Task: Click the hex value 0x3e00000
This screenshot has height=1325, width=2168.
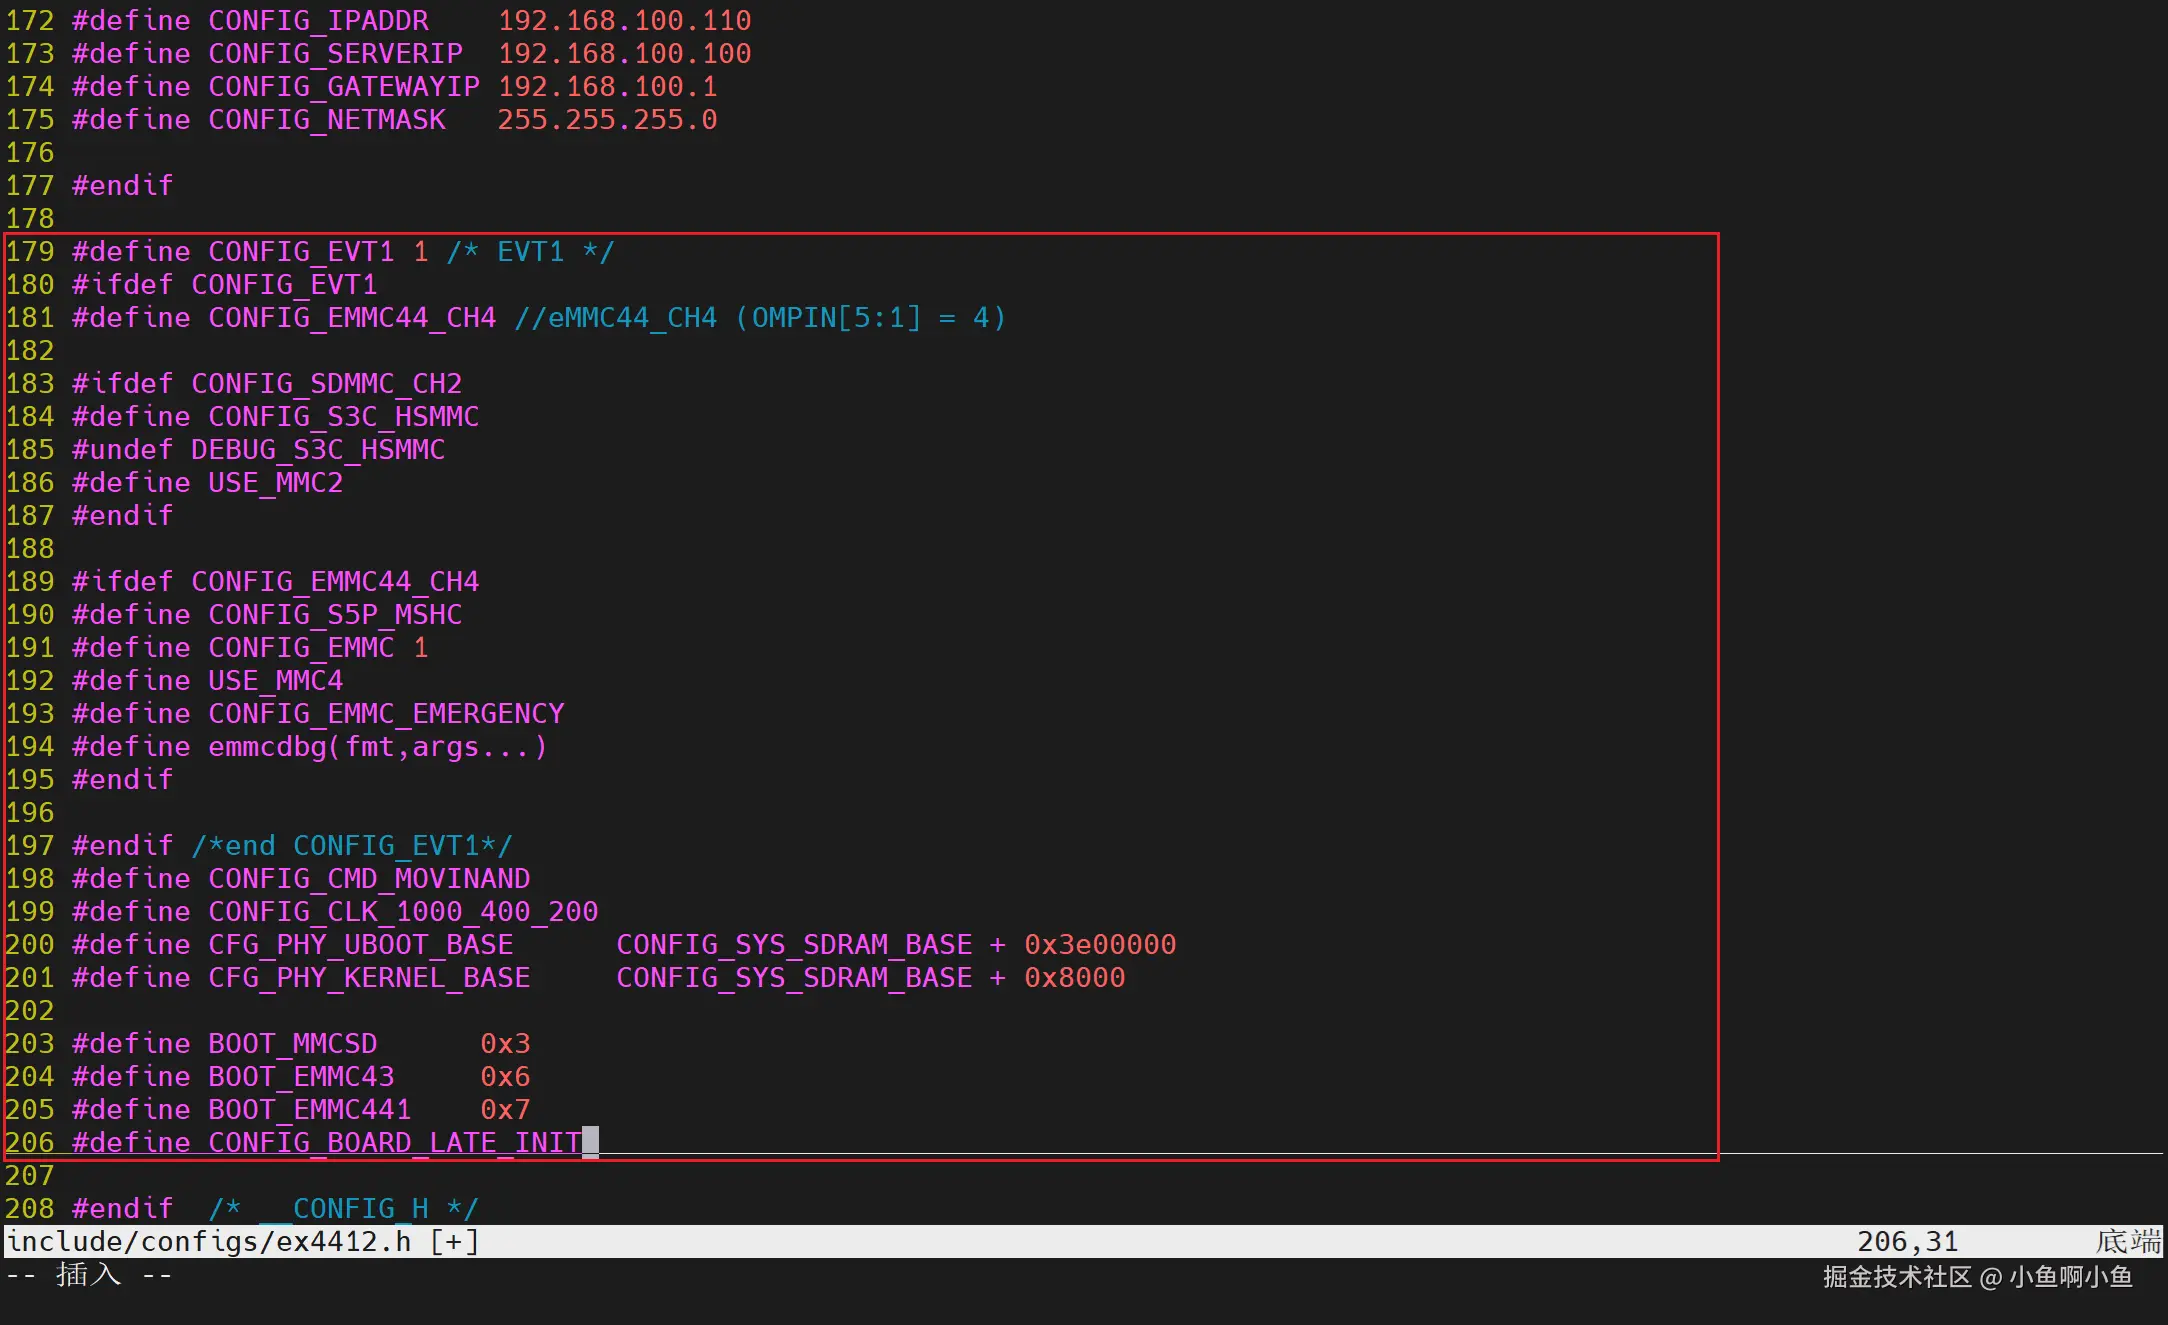Action: tap(1100, 944)
